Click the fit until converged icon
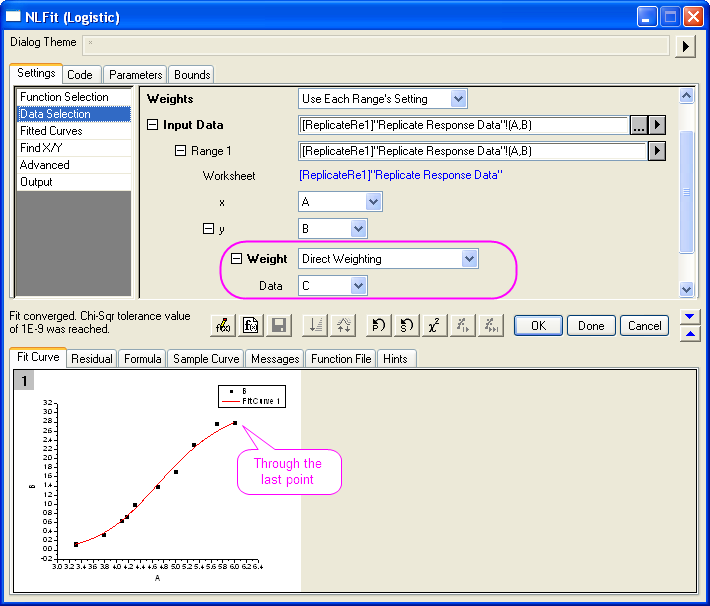This screenshot has width=710, height=606. click(x=491, y=326)
